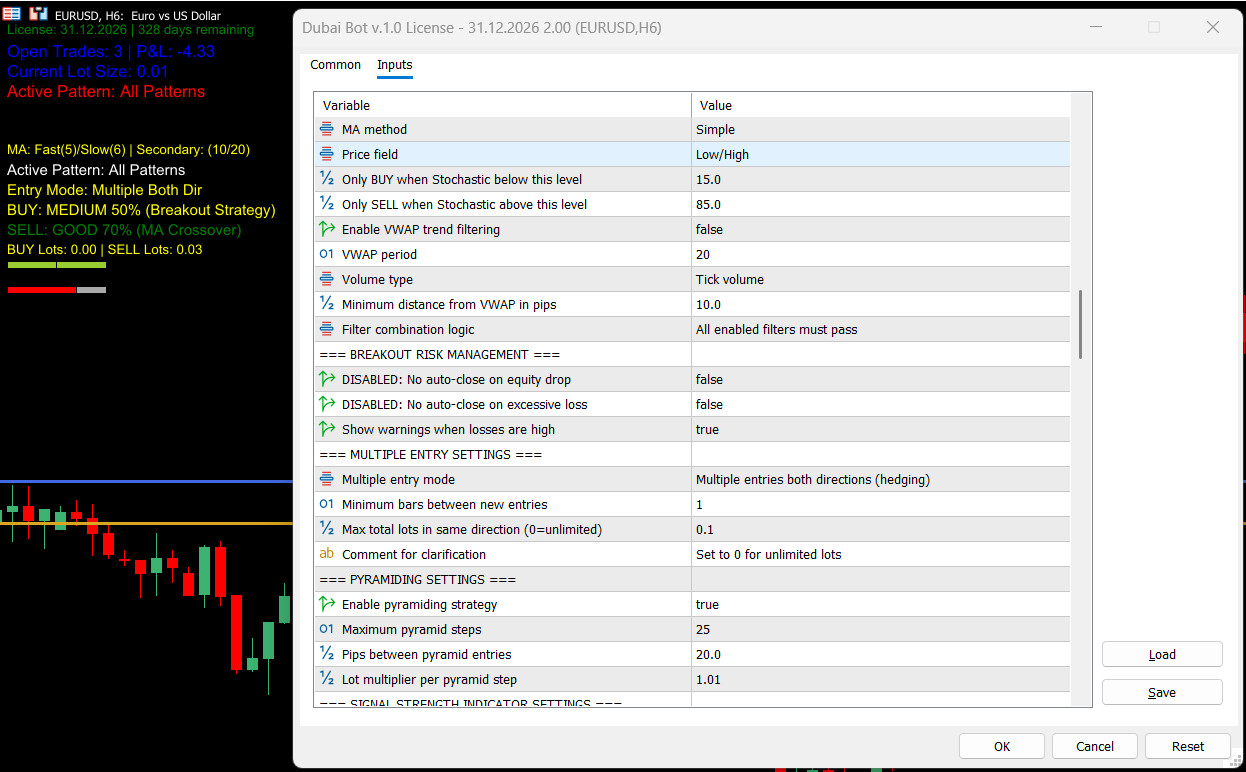
Task: Click integer icon beside Minimum bars between new entries
Action: (x=327, y=504)
